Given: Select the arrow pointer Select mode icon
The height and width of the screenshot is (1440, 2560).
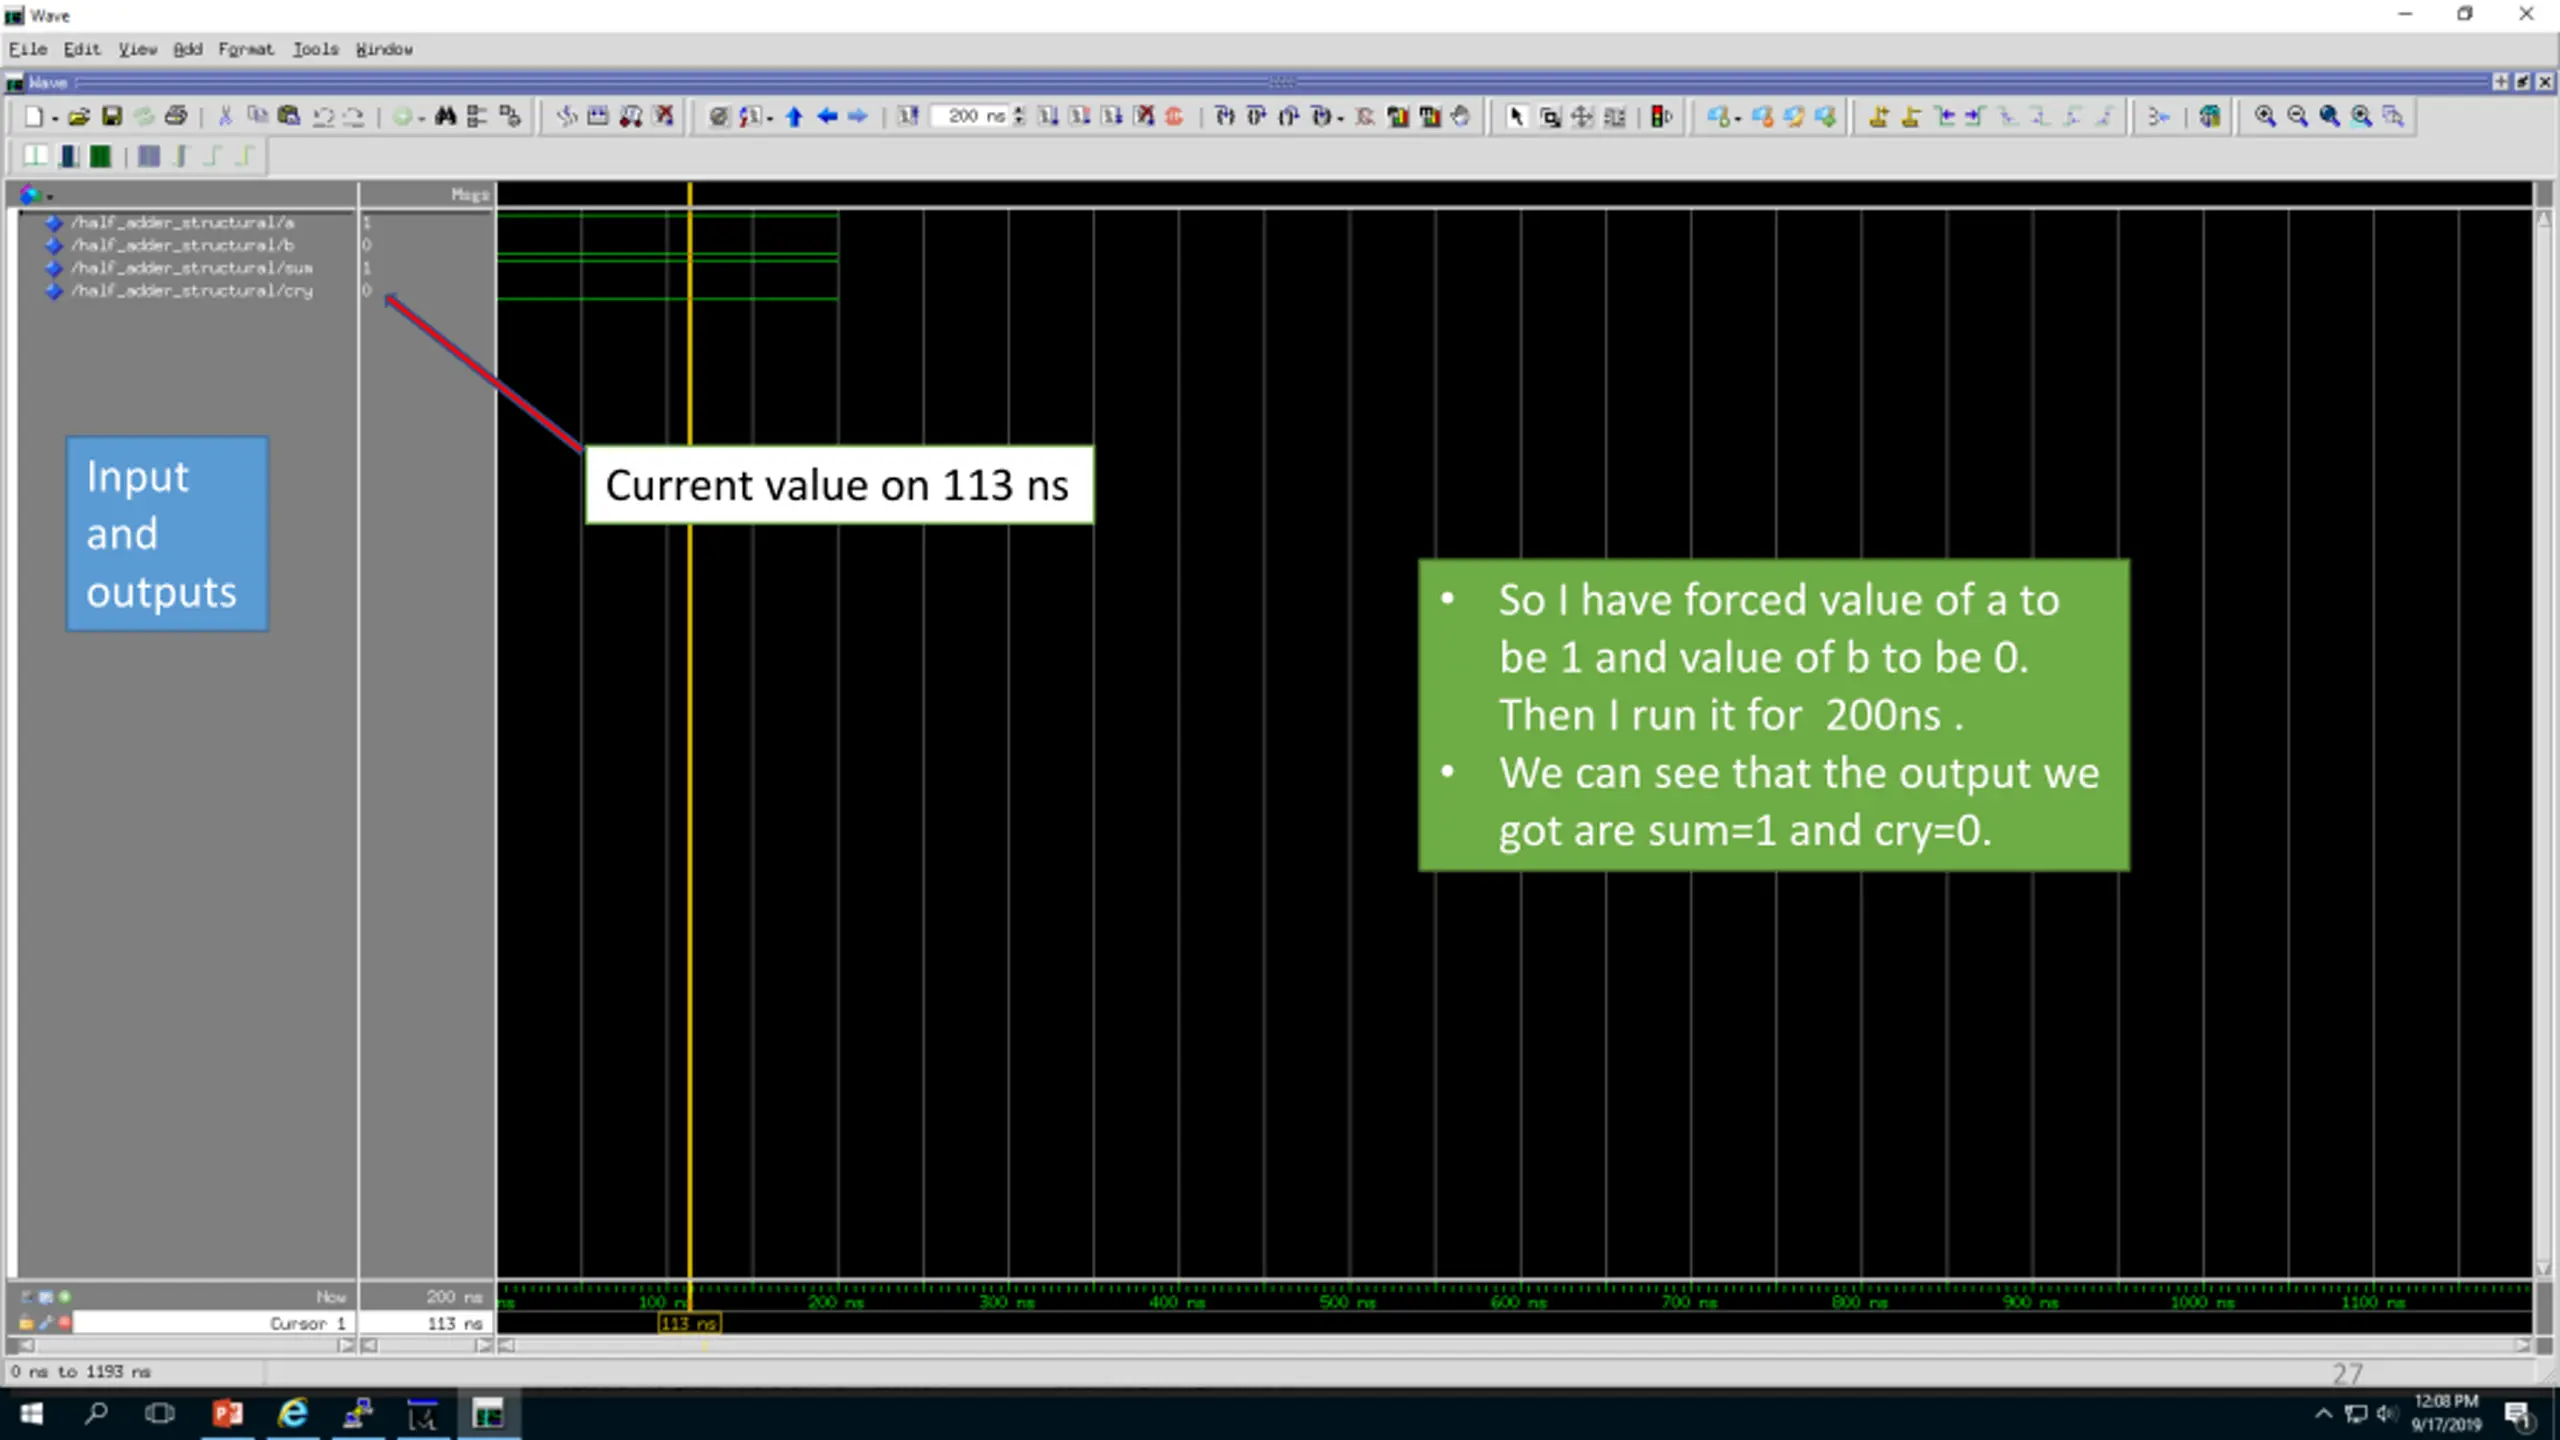Looking at the screenshot, I should pyautogui.click(x=1516, y=117).
